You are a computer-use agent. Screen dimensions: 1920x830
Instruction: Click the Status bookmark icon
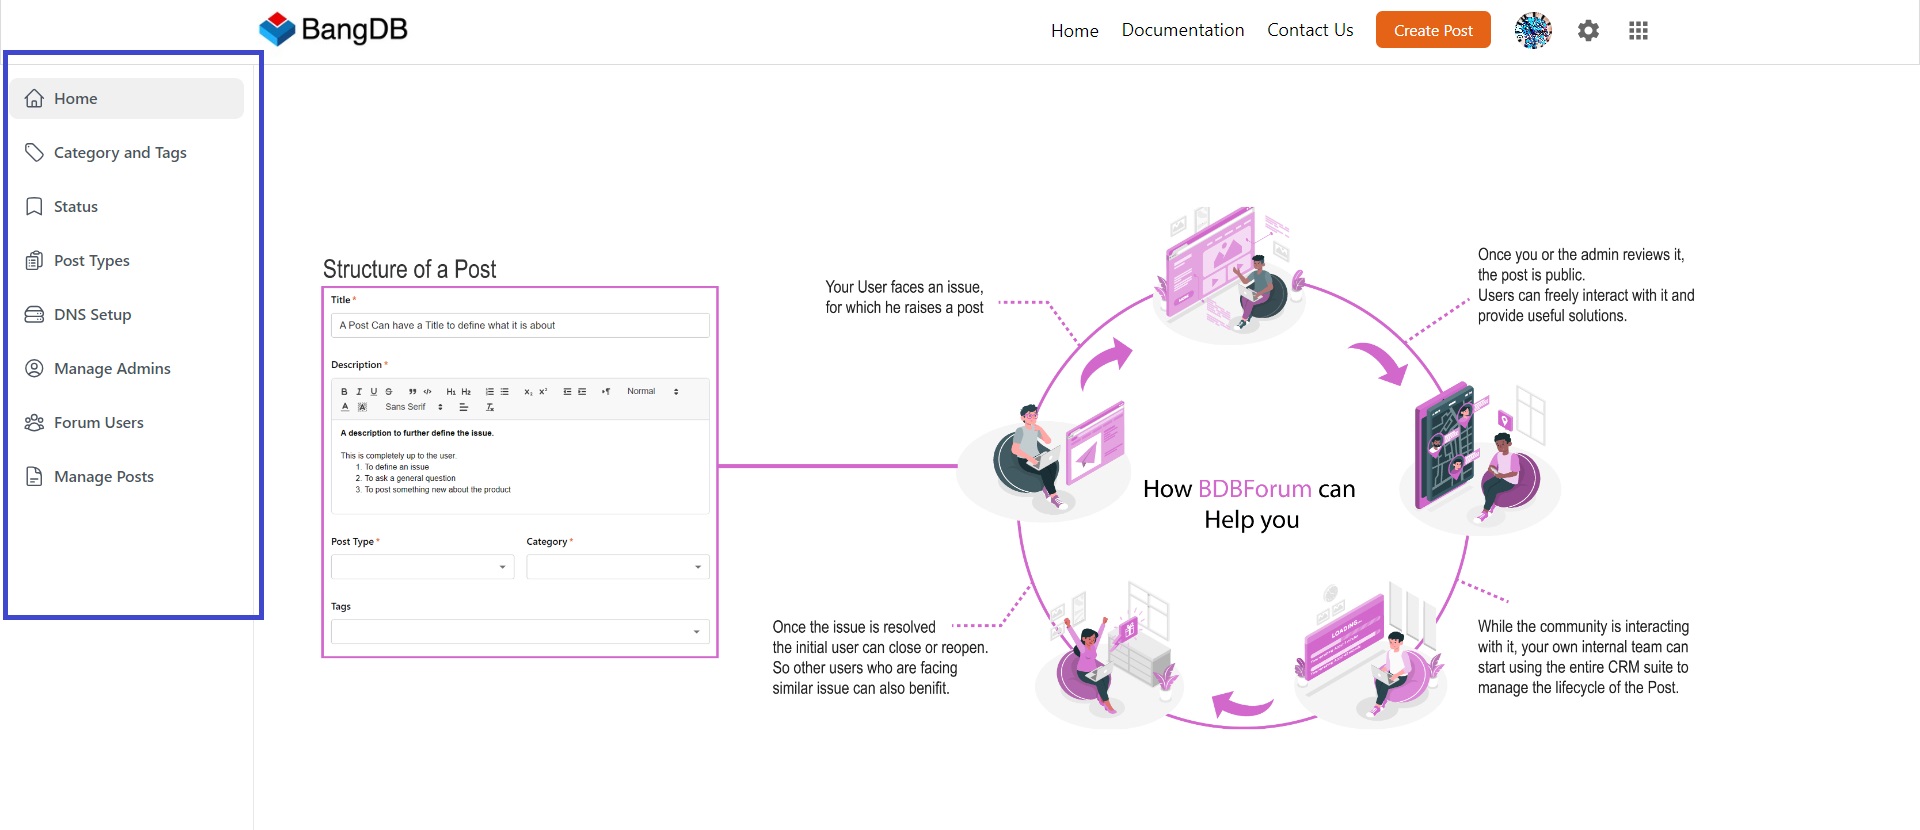click(x=34, y=206)
